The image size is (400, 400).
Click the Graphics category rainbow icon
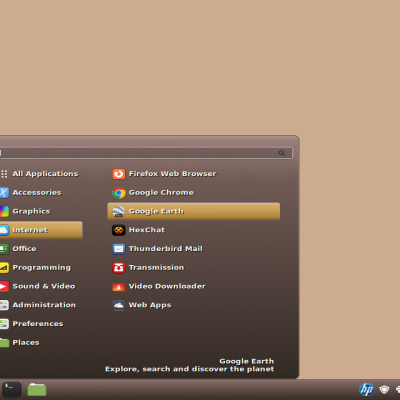click(x=4, y=211)
